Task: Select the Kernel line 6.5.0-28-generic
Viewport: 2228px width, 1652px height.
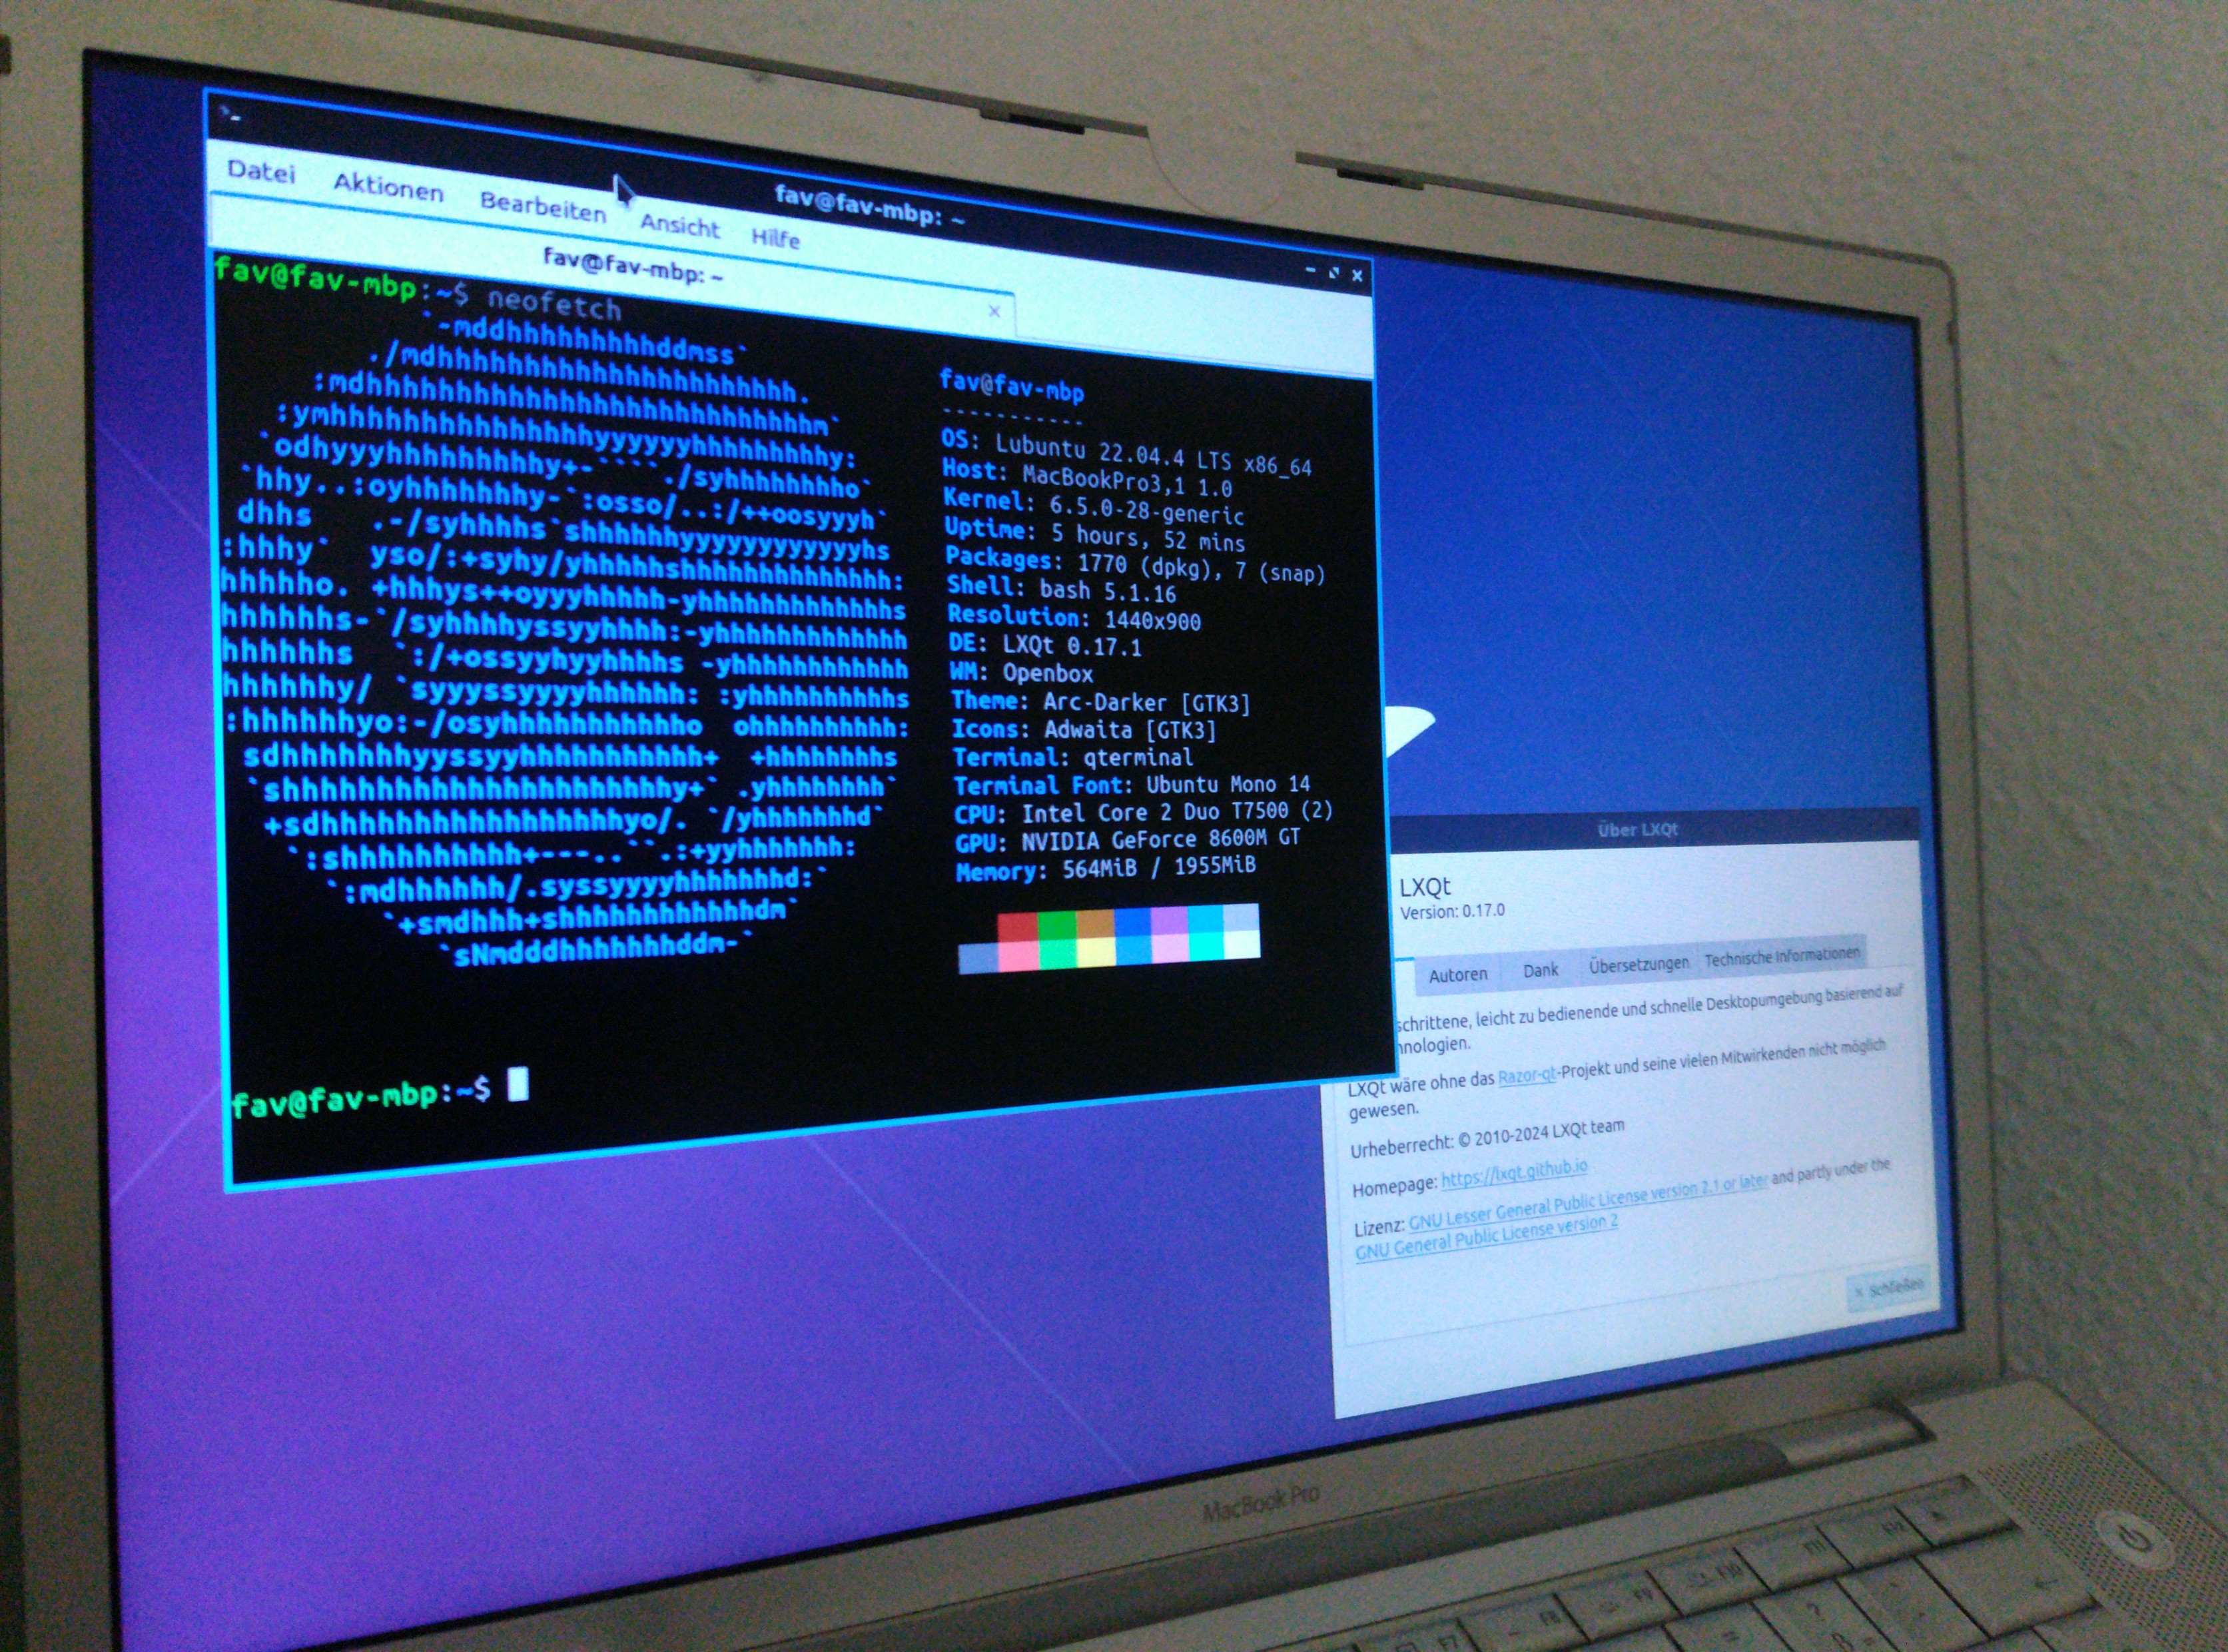Action: pyautogui.click(x=1094, y=508)
